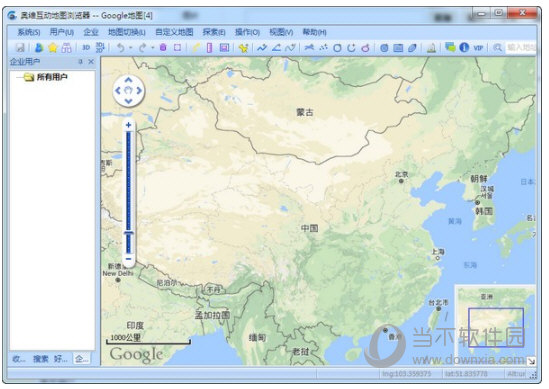
Task: Click the blue user person toolbar icon
Action: point(39,48)
